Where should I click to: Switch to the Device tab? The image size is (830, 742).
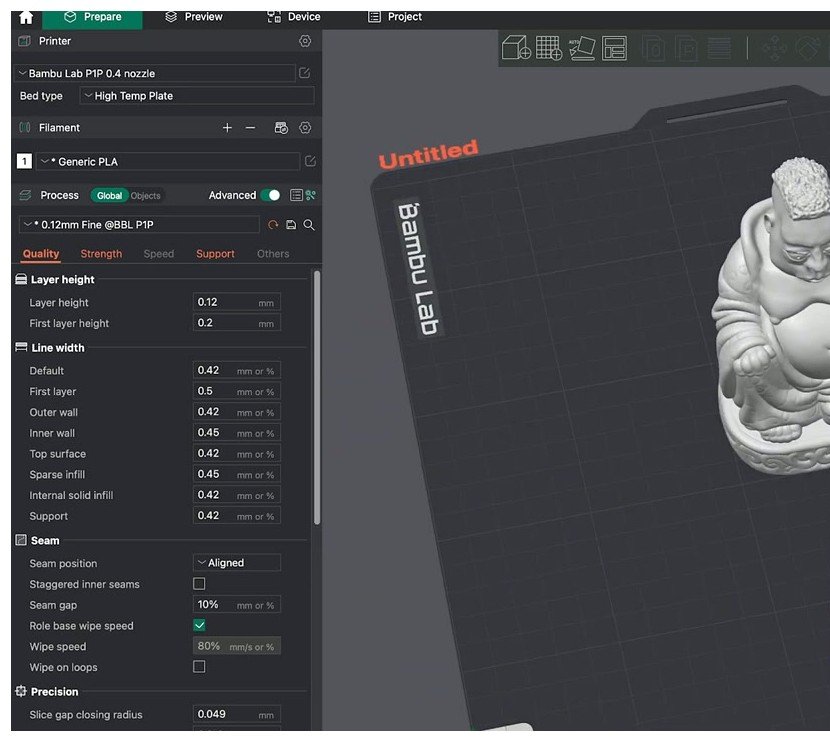coord(294,17)
